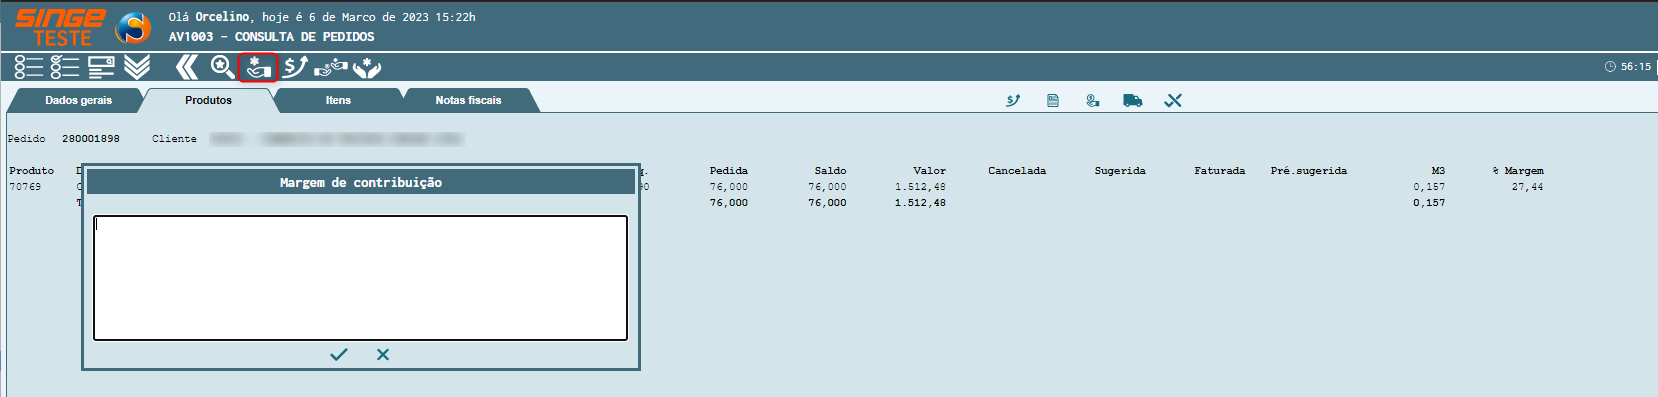Click the cupped hands with asterisk icon
The image size is (1658, 397).
click(x=367, y=67)
